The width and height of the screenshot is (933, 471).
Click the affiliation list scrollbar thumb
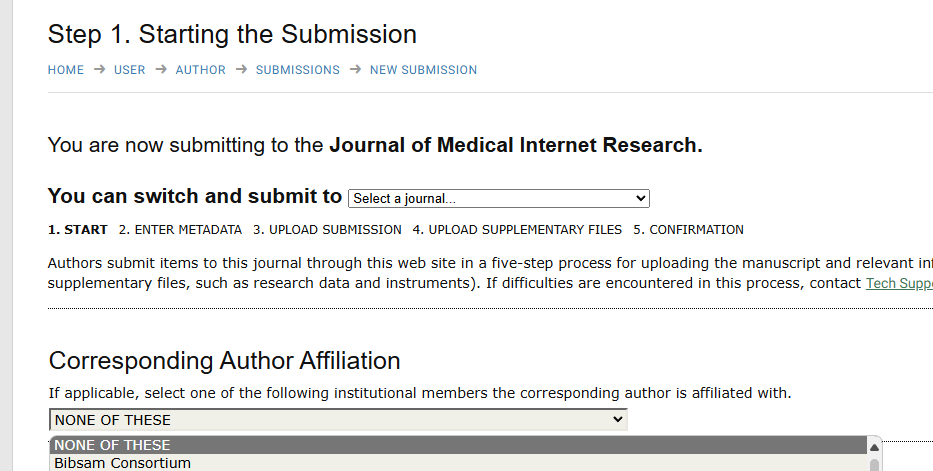point(875,464)
